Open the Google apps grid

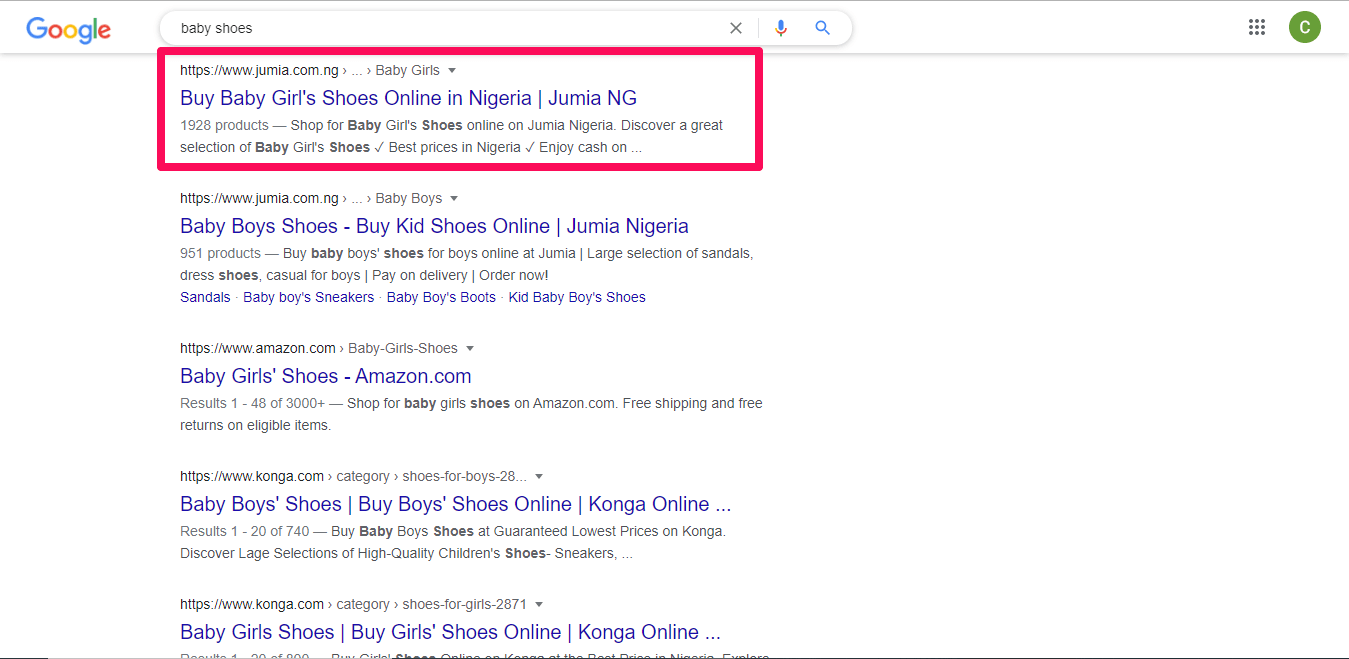pos(1257,27)
